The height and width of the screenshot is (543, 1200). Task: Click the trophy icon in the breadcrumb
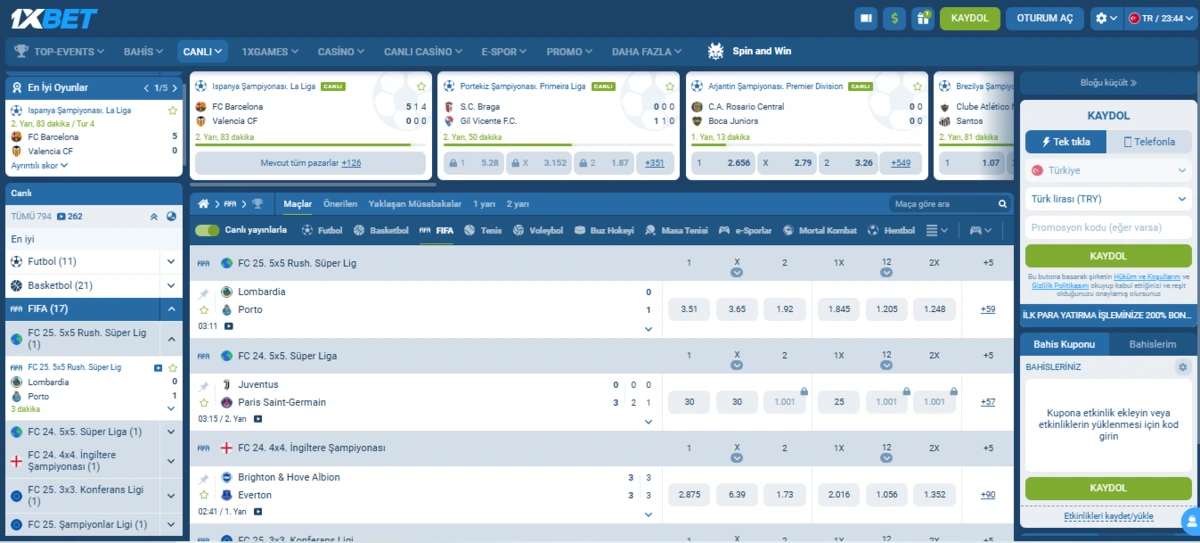click(x=257, y=204)
